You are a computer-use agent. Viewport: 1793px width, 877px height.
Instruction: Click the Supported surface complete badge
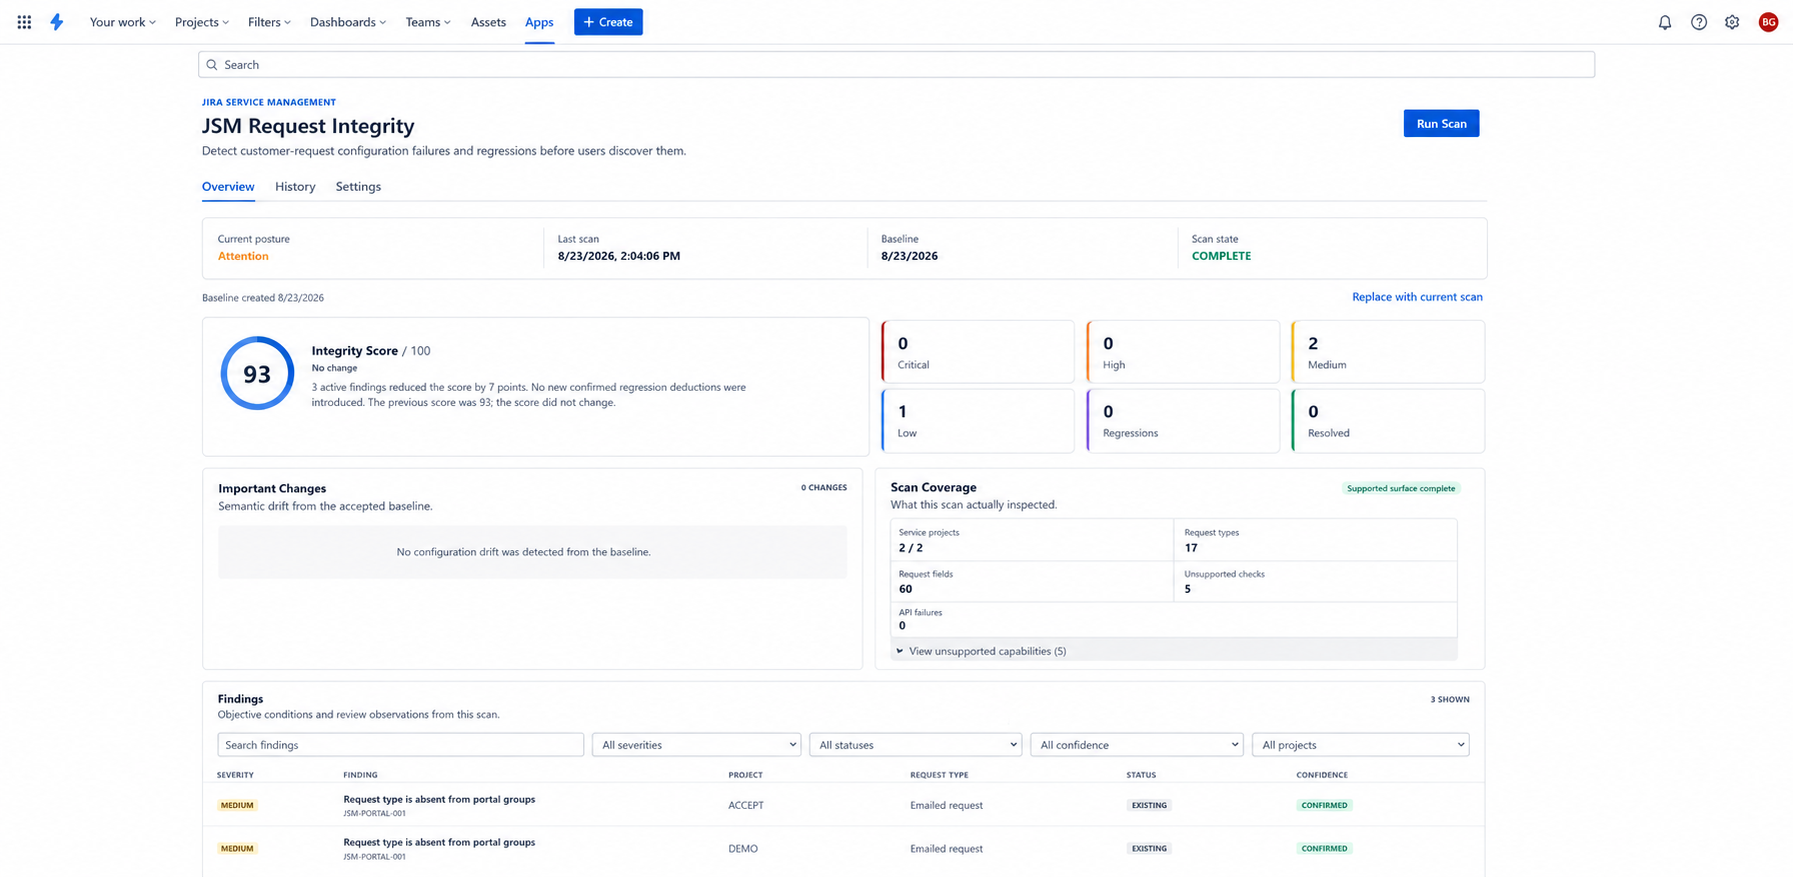[1400, 488]
